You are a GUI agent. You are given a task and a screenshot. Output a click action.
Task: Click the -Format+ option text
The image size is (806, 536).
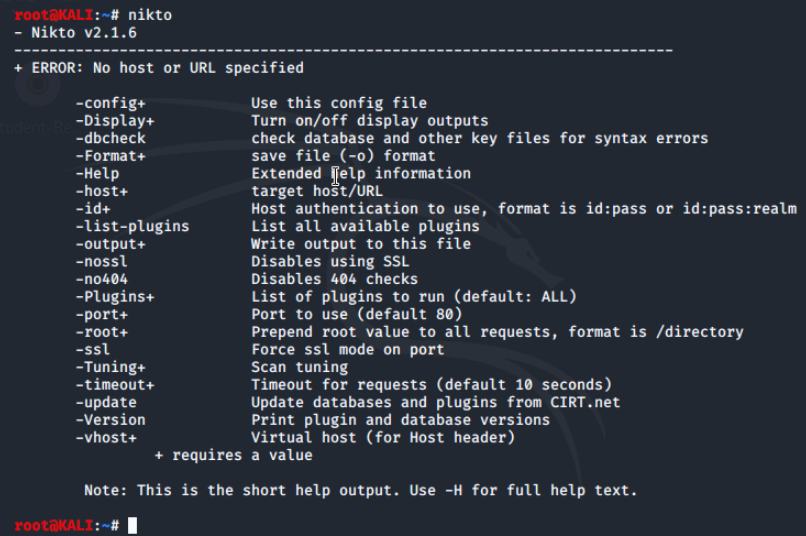click(111, 156)
